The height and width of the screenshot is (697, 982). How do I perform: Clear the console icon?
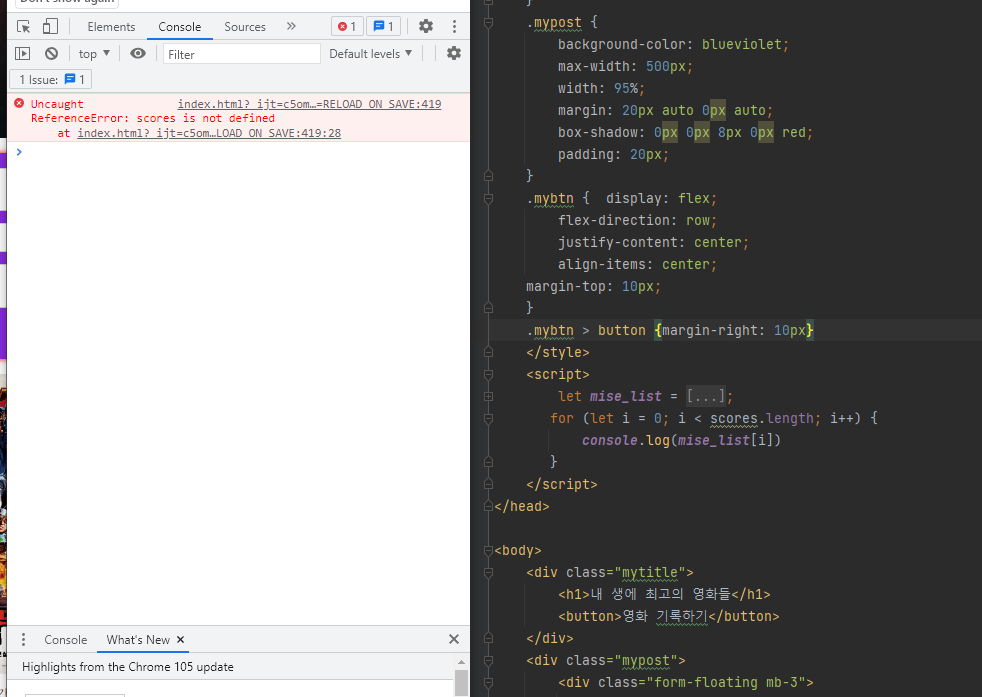(51, 54)
